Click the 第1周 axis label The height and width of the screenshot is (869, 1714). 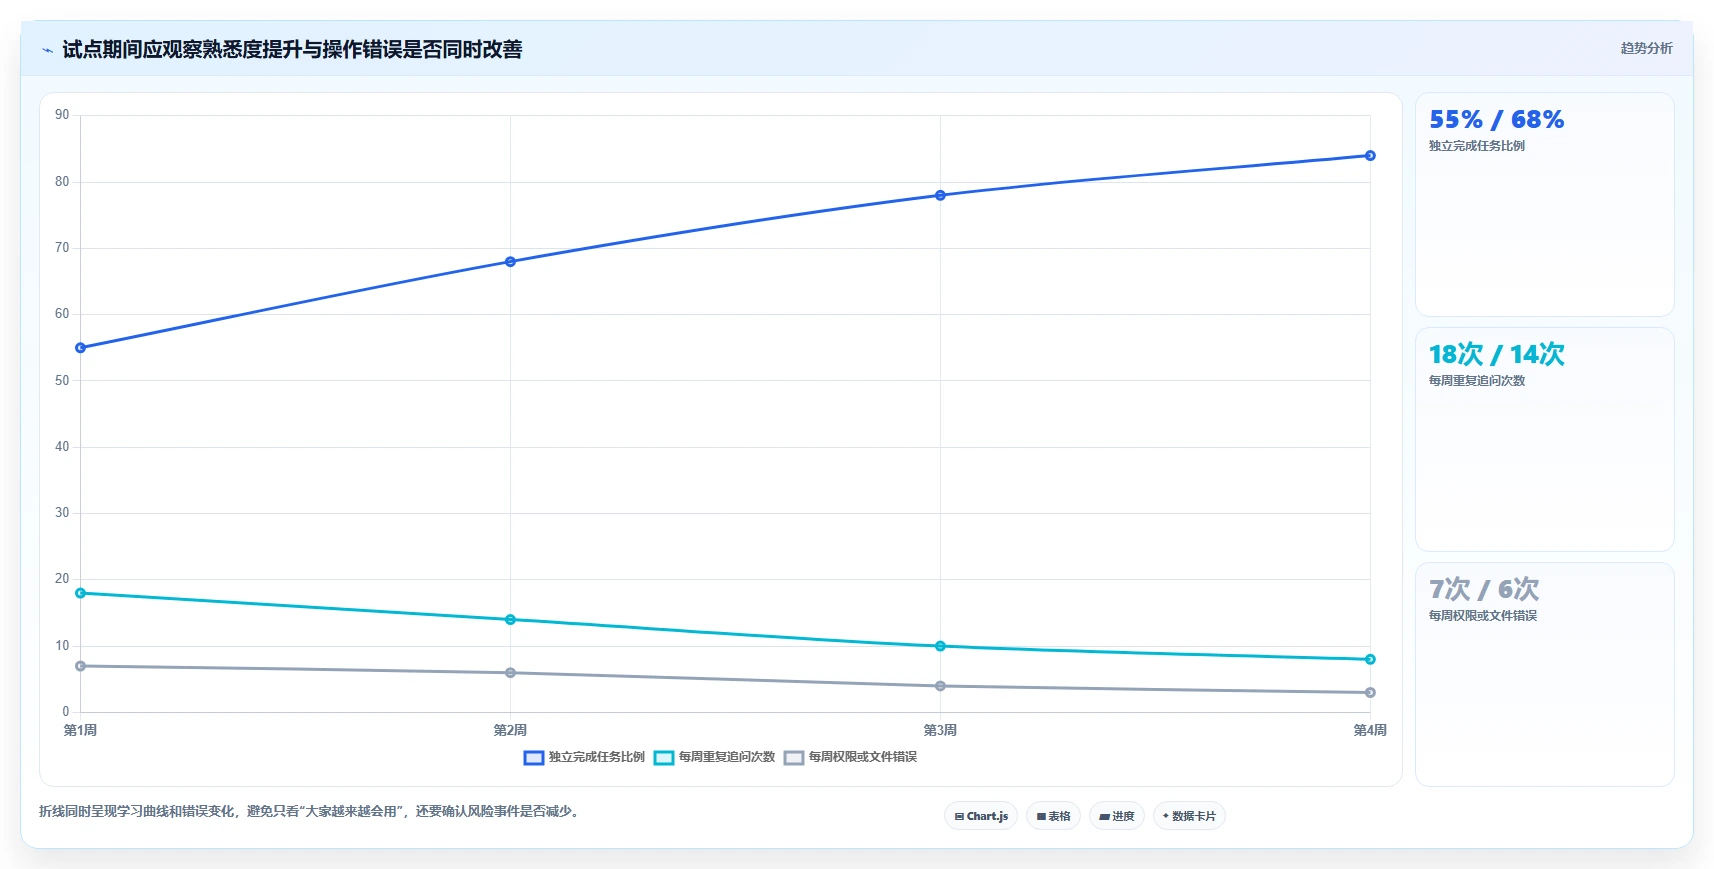click(81, 731)
